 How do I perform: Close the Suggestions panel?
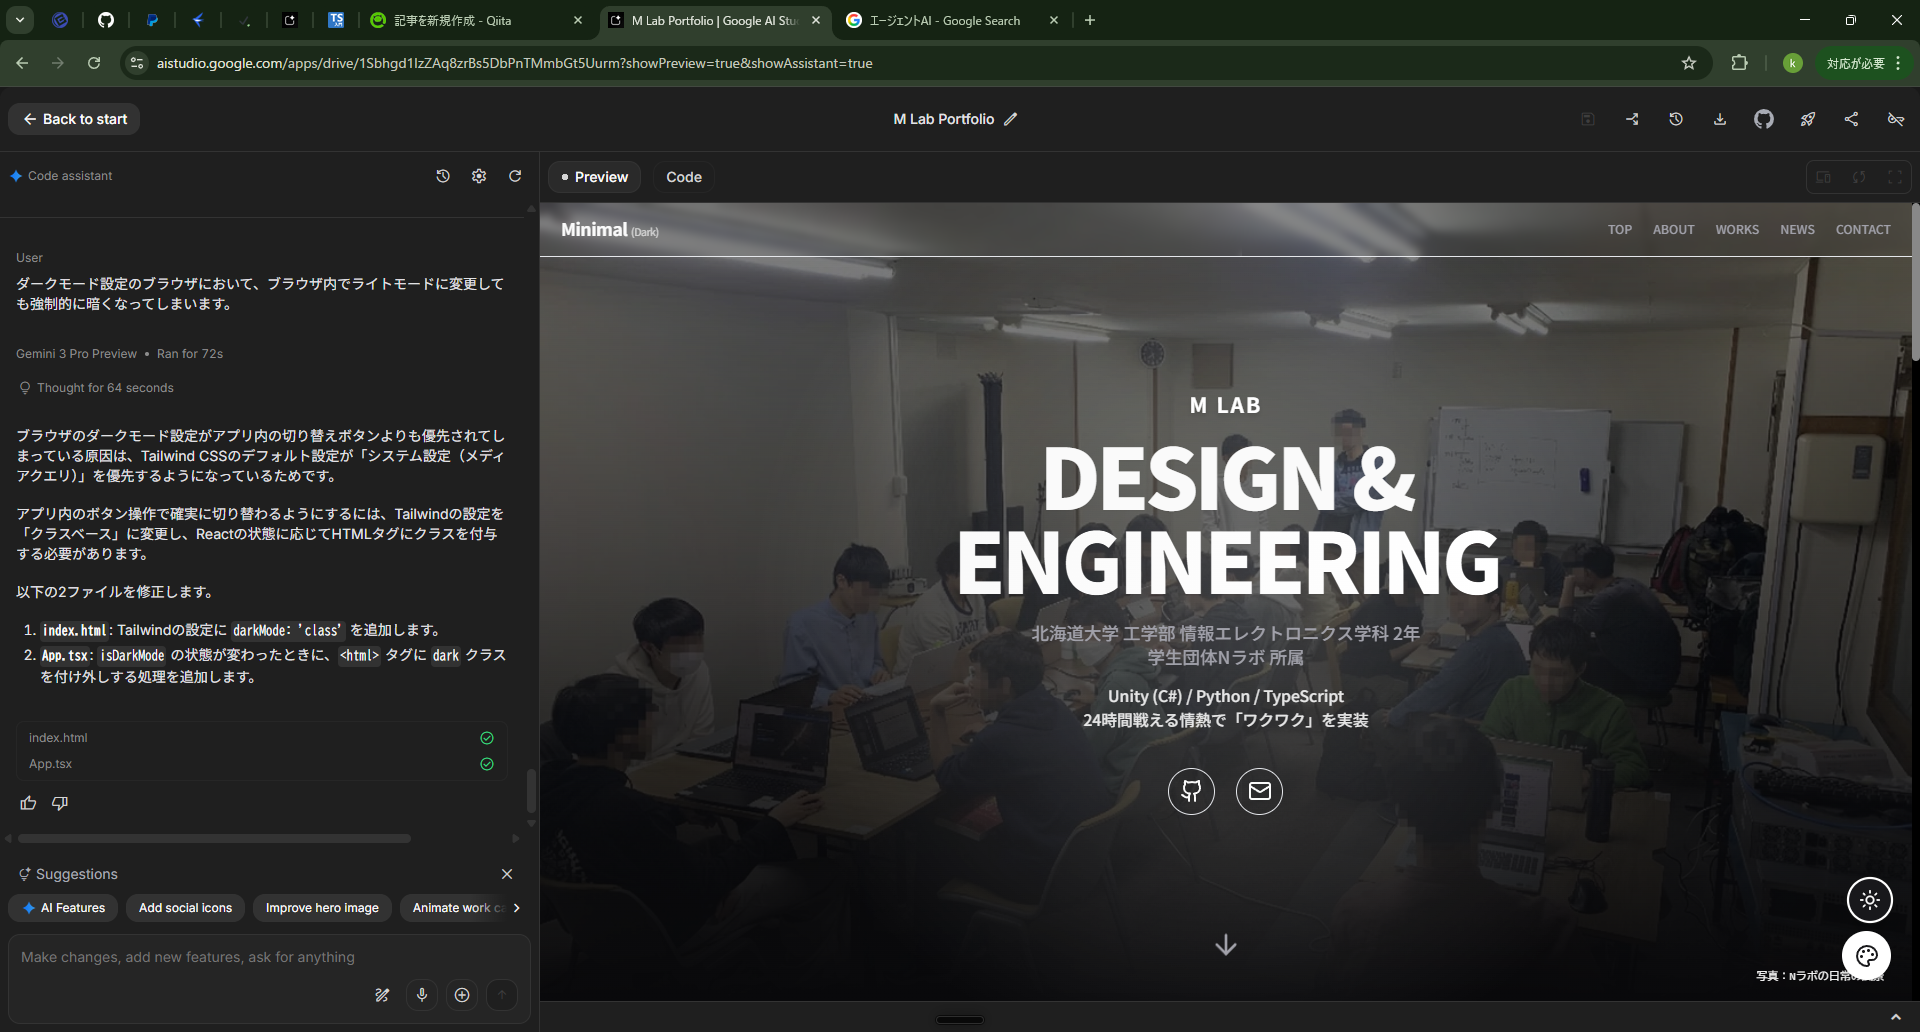(x=507, y=874)
